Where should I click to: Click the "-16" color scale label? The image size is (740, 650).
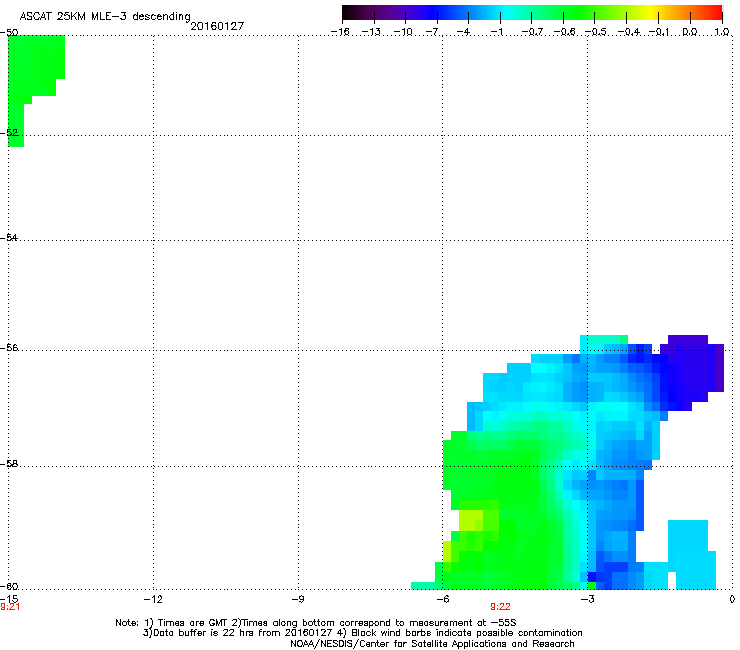pos(340,32)
